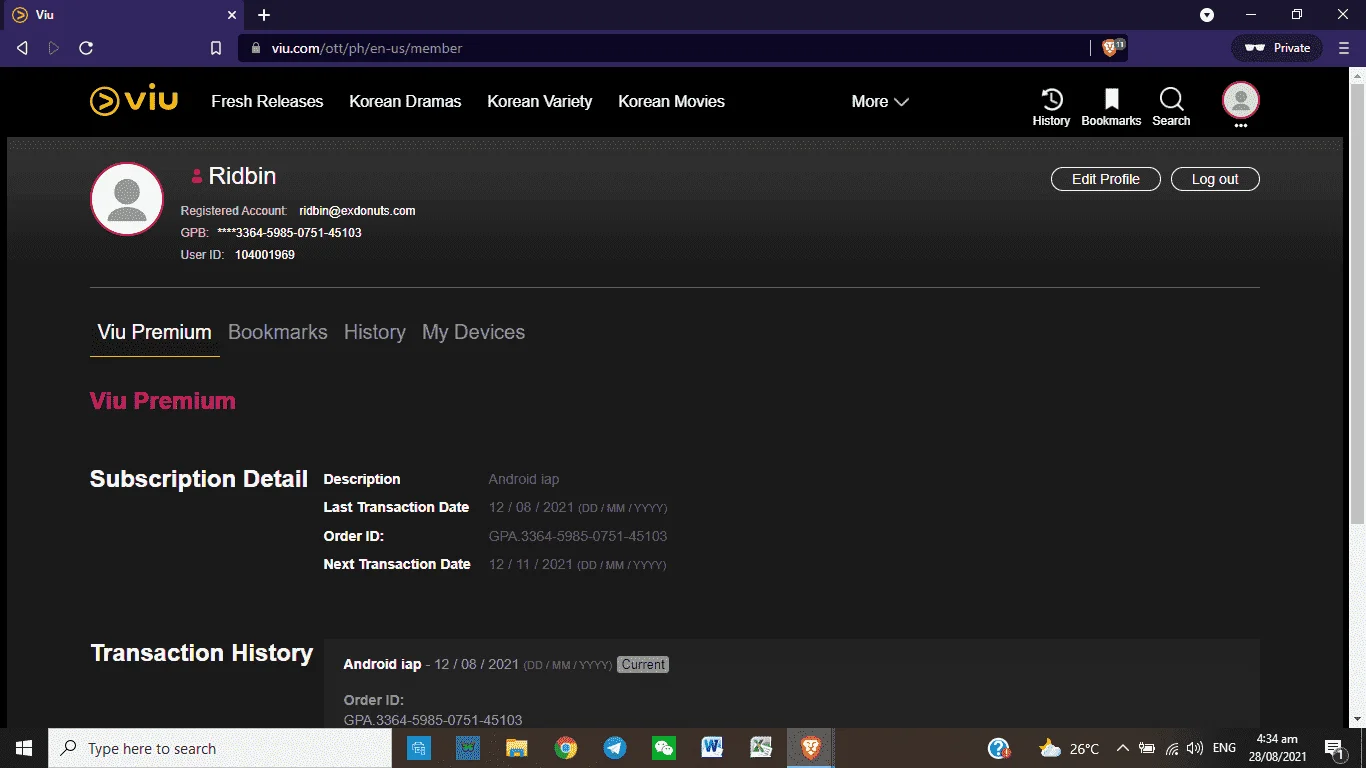Click the Current badge in Transaction History
The width and height of the screenshot is (1366, 768).
(x=643, y=664)
